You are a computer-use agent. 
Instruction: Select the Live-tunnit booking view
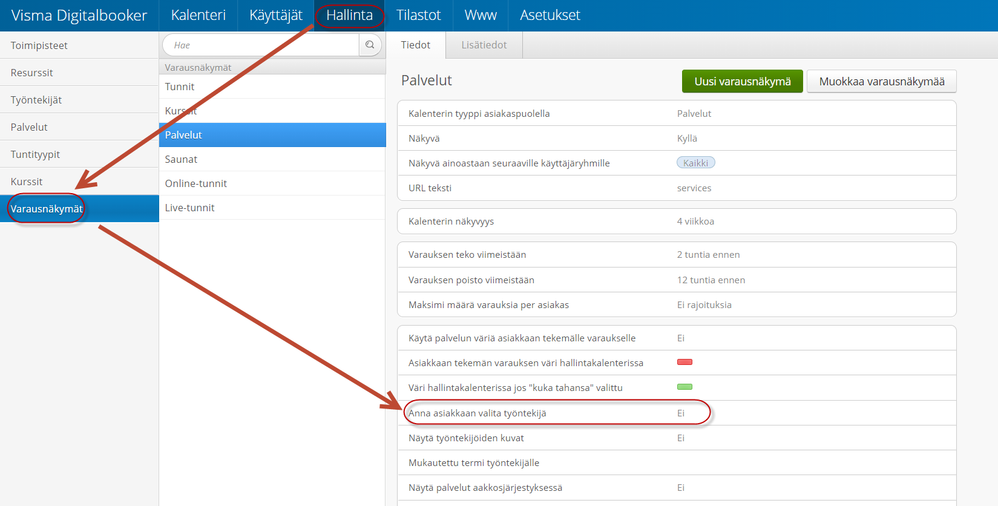[x=272, y=207]
